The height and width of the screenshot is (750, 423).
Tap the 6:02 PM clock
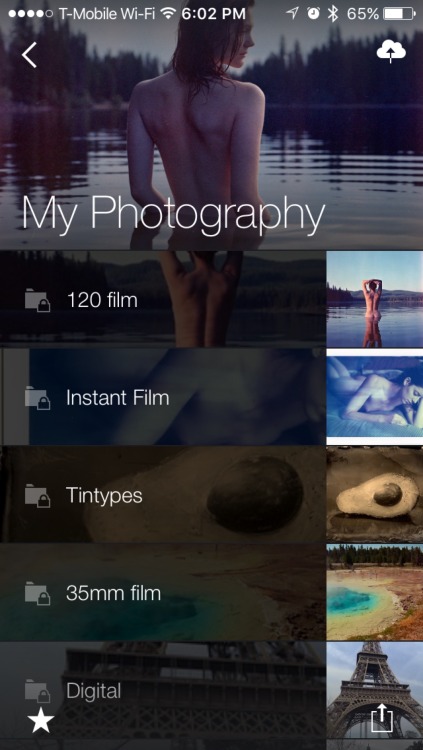213,14
